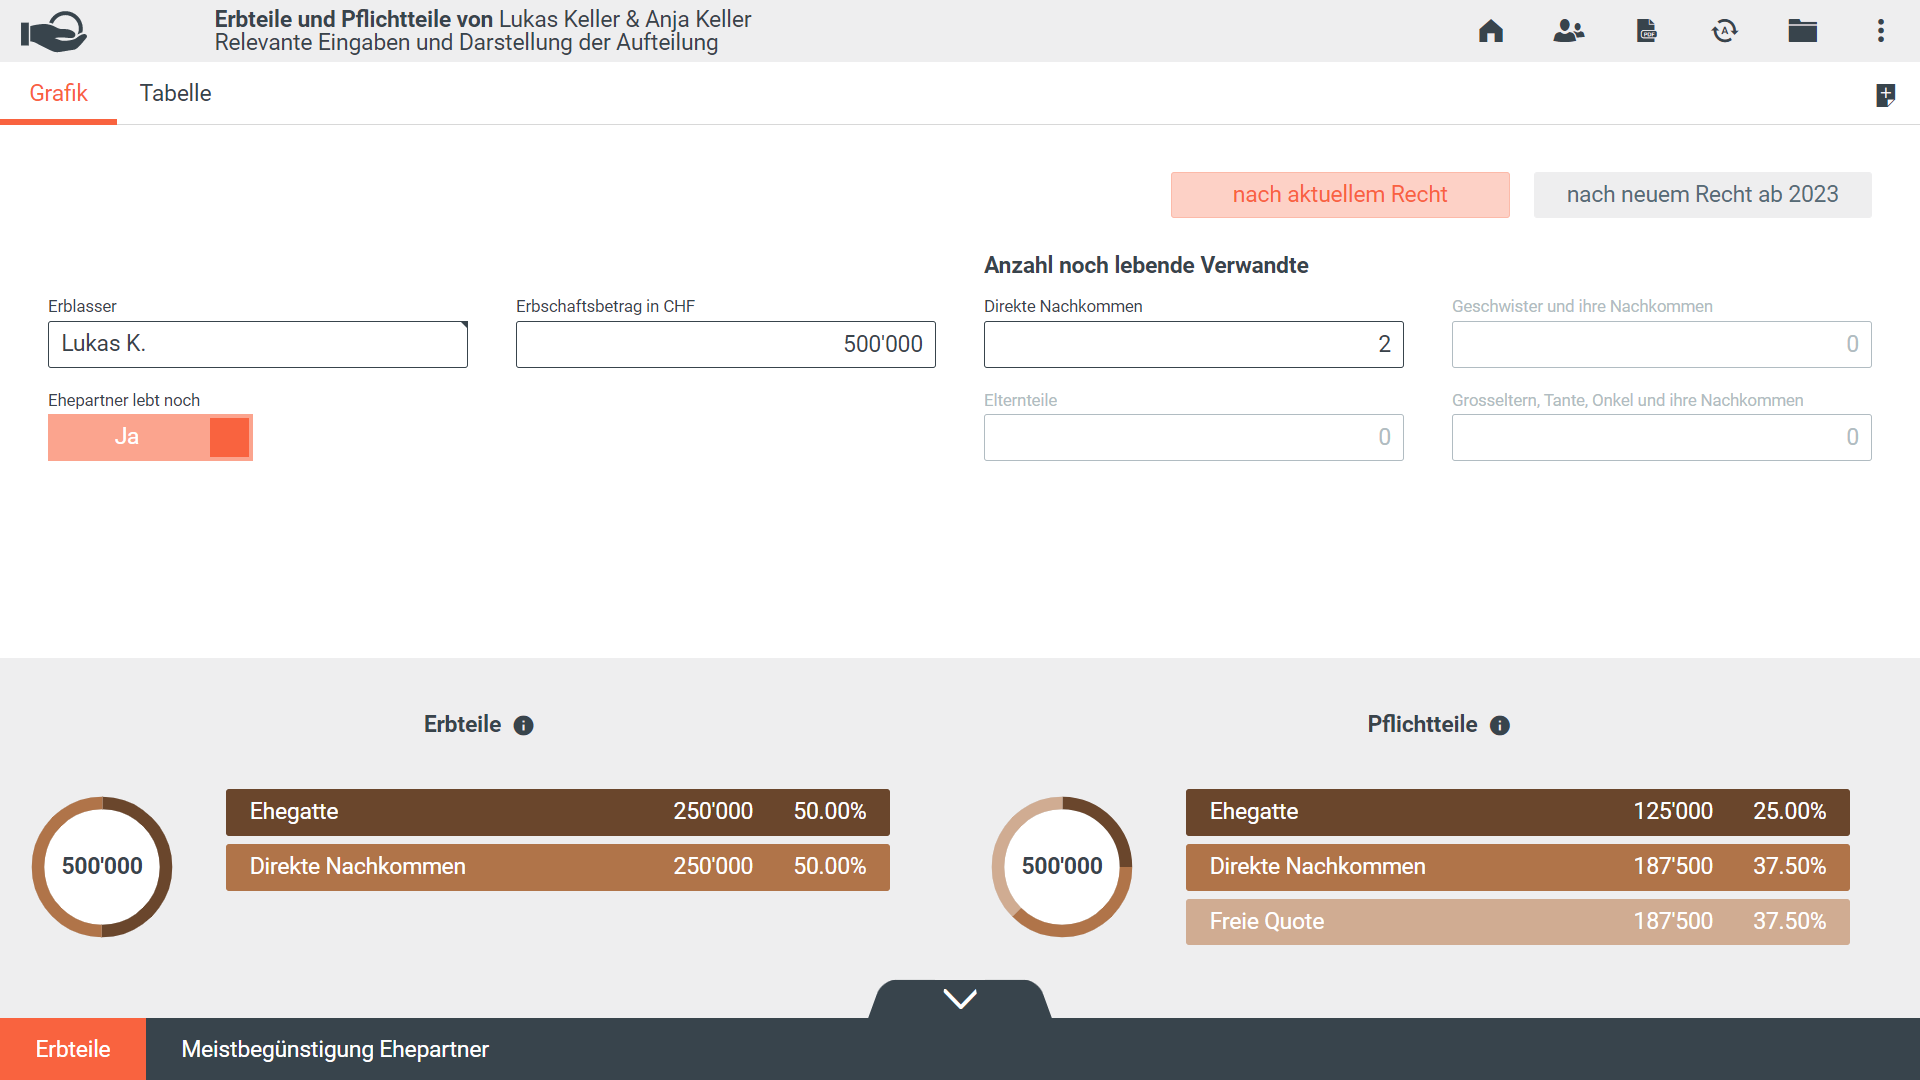Image resolution: width=1920 pixels, height=1080 pixels.
Task: Toggle Ehepartner lebt noch switch
Action: pyautogui.click(x=150, y=437)
